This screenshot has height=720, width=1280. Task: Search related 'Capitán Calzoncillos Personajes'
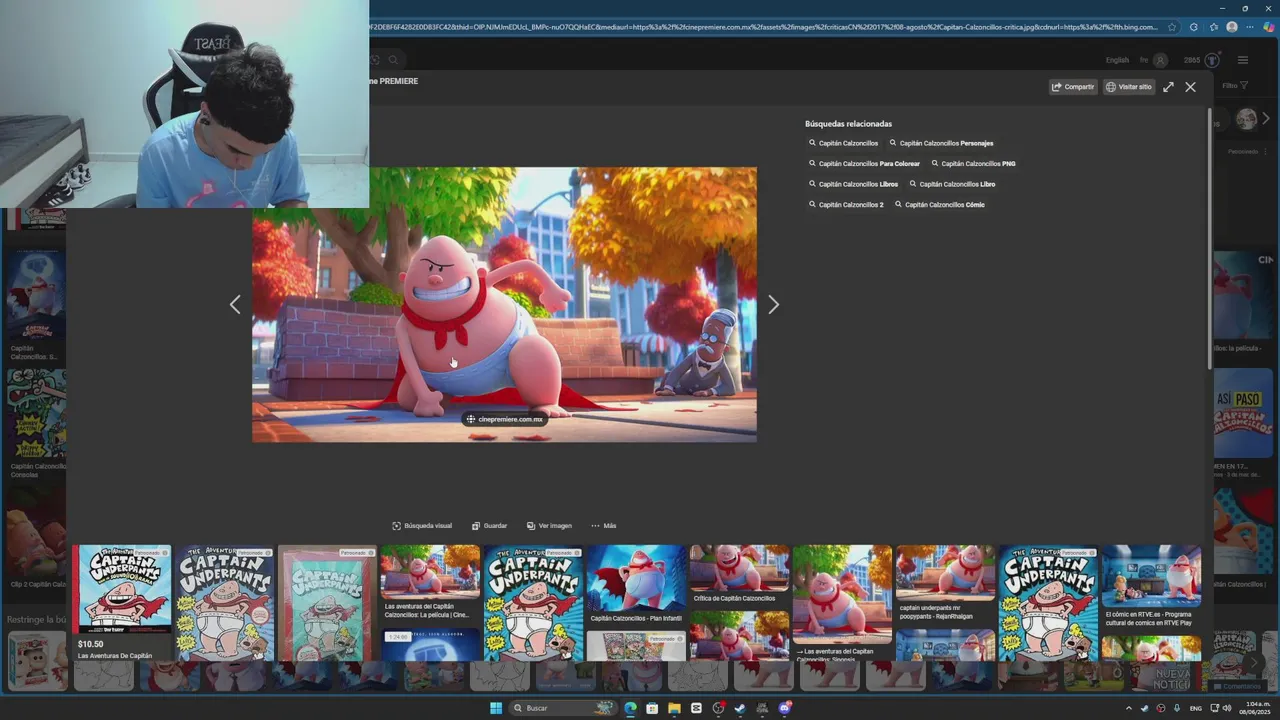[x=941, y=143]
